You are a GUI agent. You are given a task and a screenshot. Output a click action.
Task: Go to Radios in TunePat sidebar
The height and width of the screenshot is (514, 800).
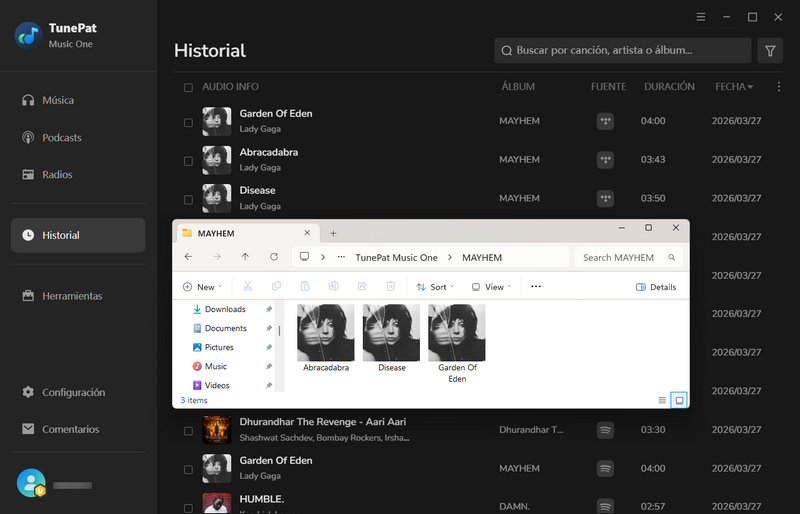tap(47, 175)
